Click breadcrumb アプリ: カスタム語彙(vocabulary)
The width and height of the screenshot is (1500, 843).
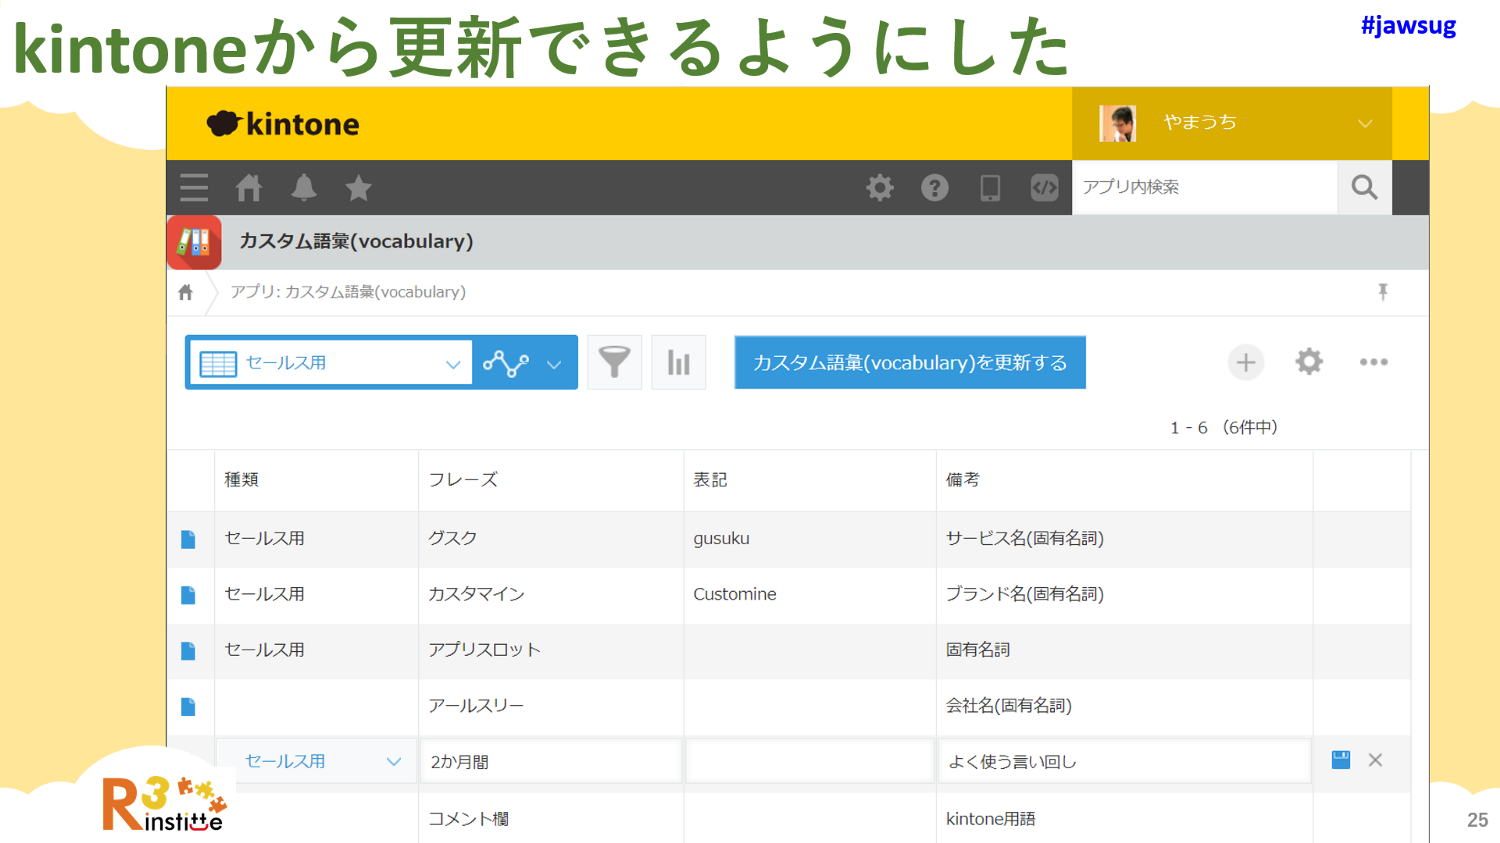tap(348, 292)
